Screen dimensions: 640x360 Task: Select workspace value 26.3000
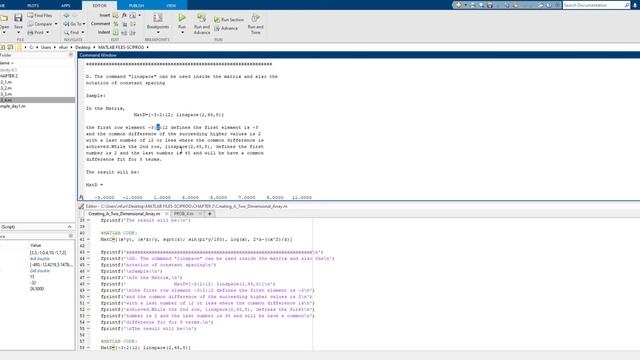37,289
